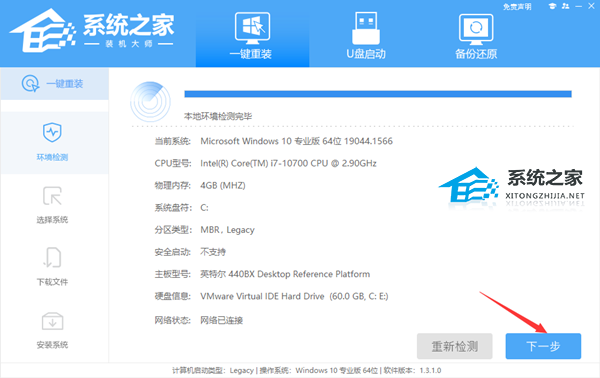The height and width of the screenshot is (378, 600).
Task: Click the 网络已连接 network status value
Action: pyautogui.click(x=221, y=320)
